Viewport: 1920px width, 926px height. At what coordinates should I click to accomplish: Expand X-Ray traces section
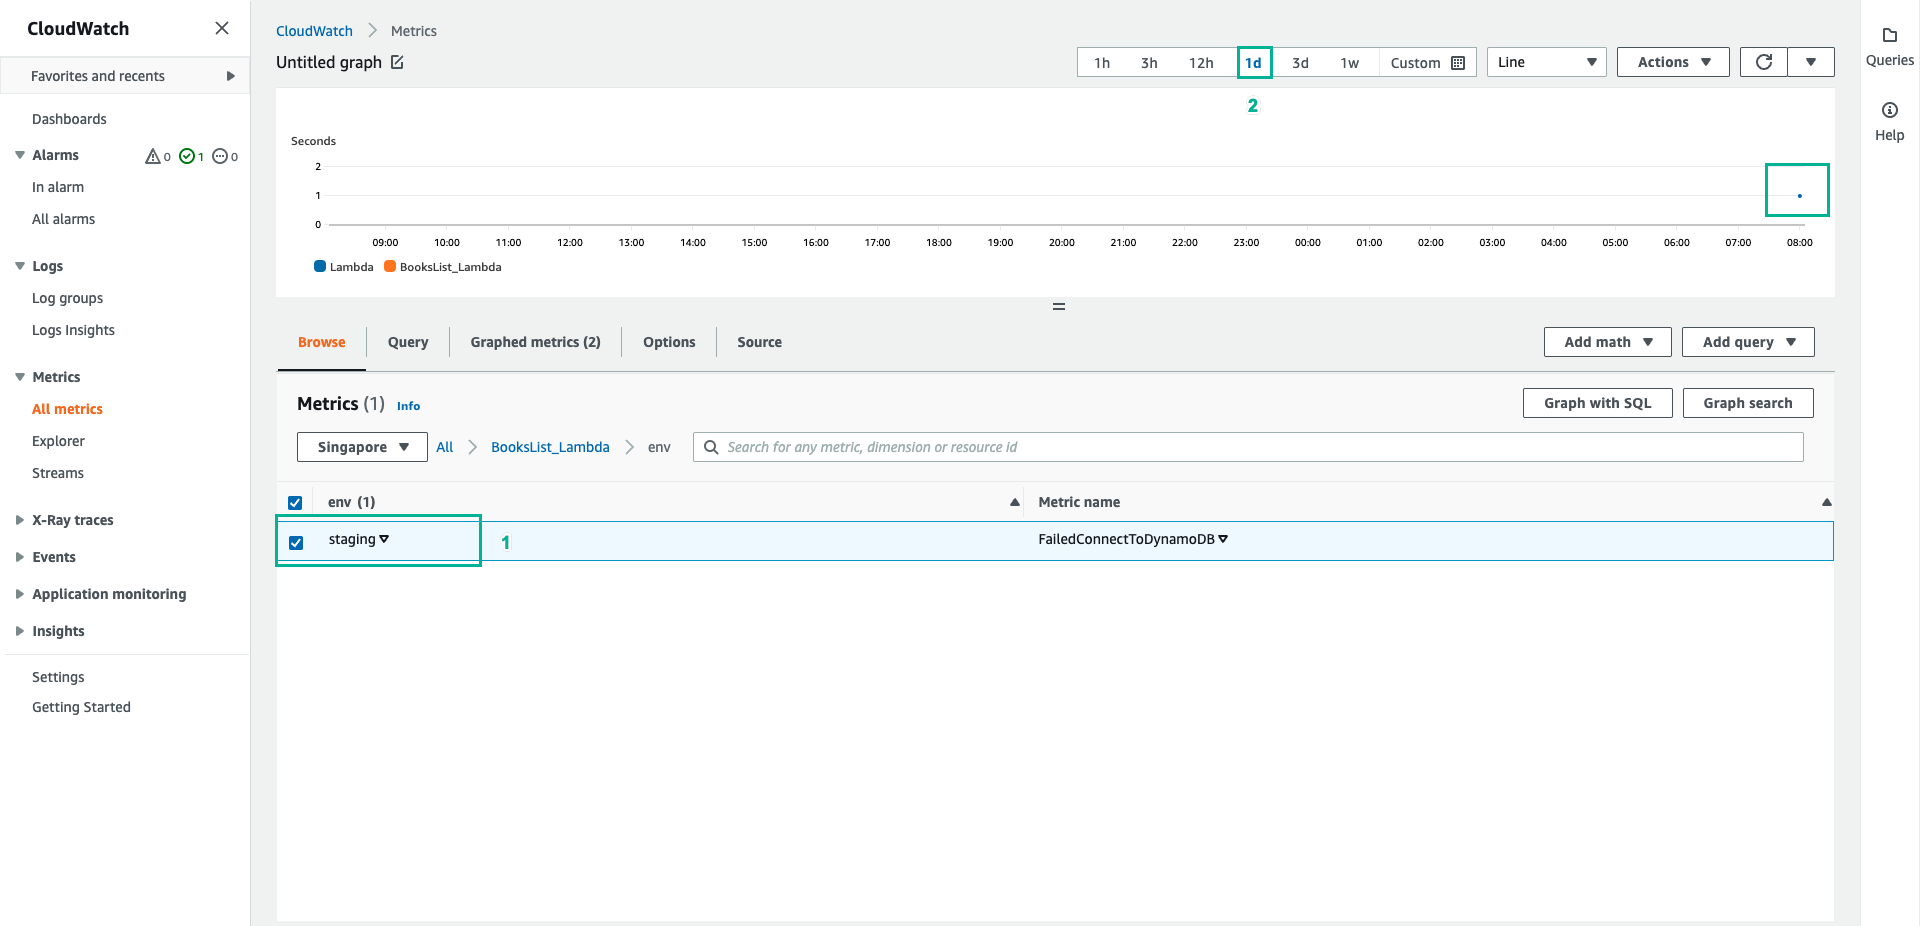tap(20, 520)
